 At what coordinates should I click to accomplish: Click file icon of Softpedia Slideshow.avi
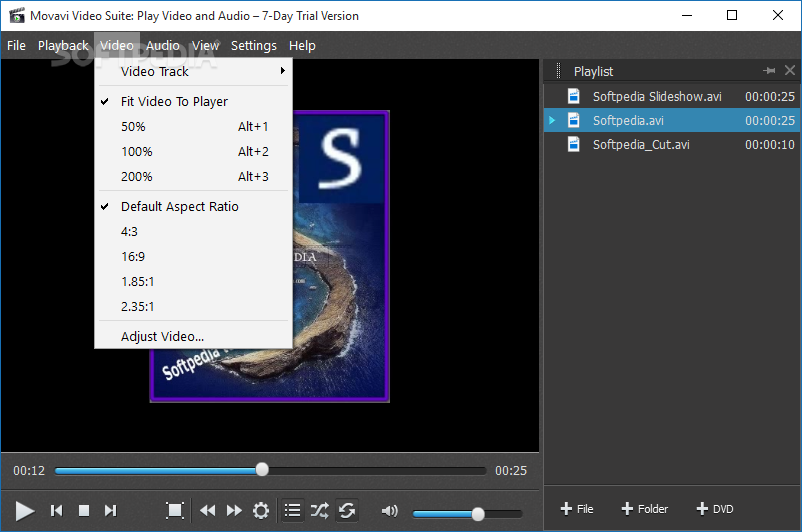pos(574,96)
